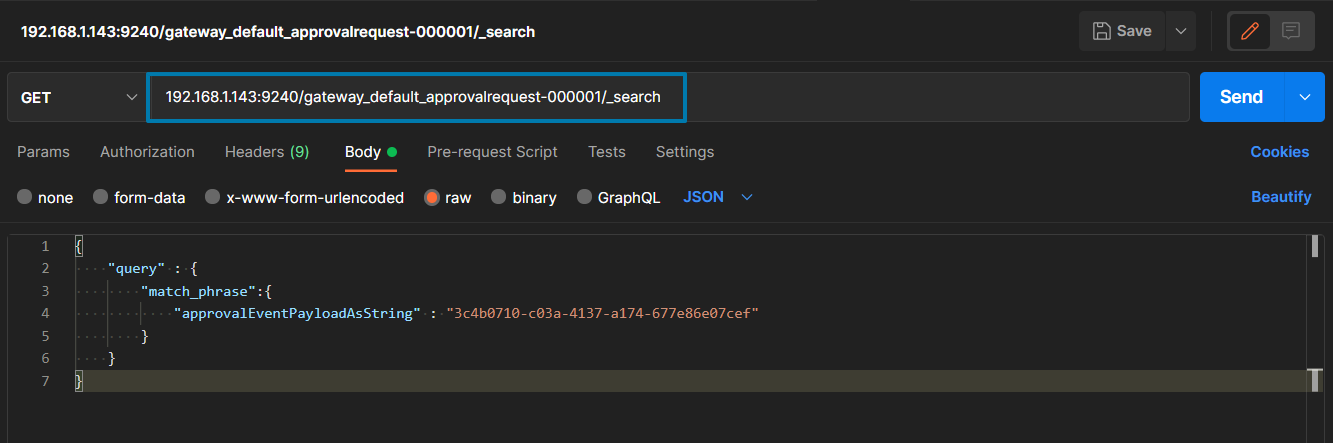The width and height of the screenshot is (1333, 443).
Task: Open the Authorization tab
Action: (147, 152)
